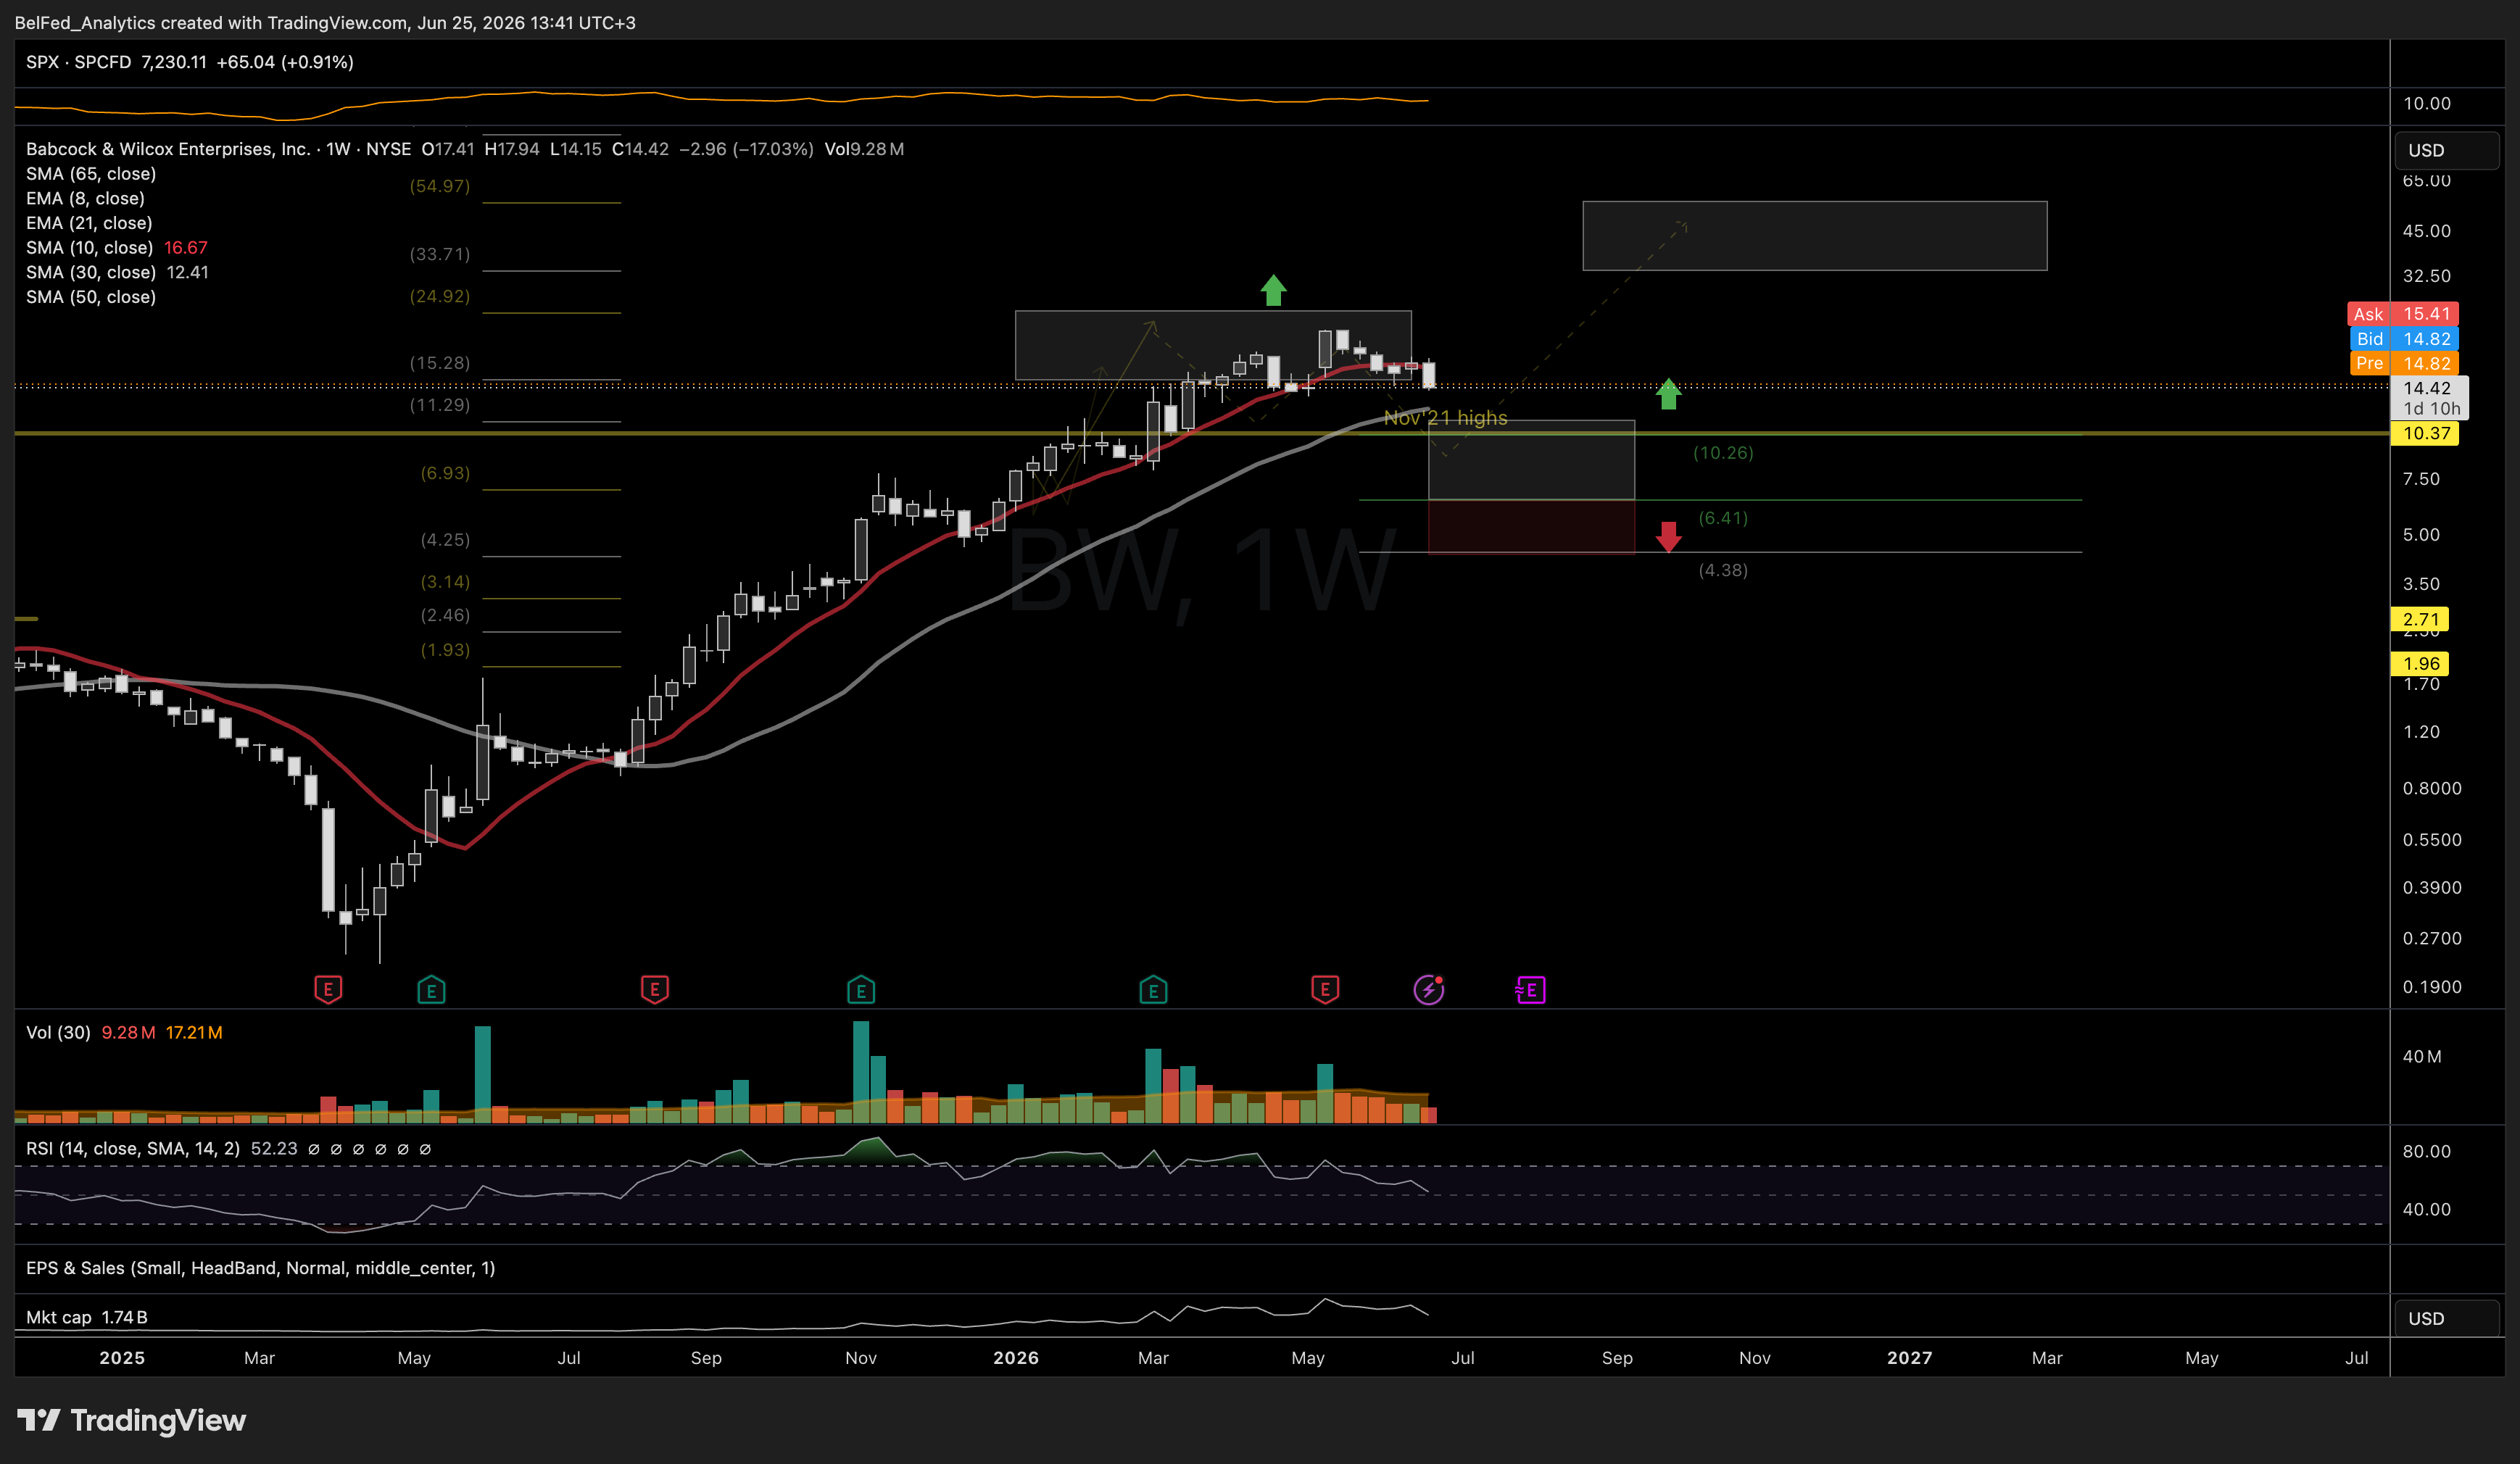
Task: Click the Babcock & Wilcox Enterprises symbol title
Action: click(x=168, y=149)
